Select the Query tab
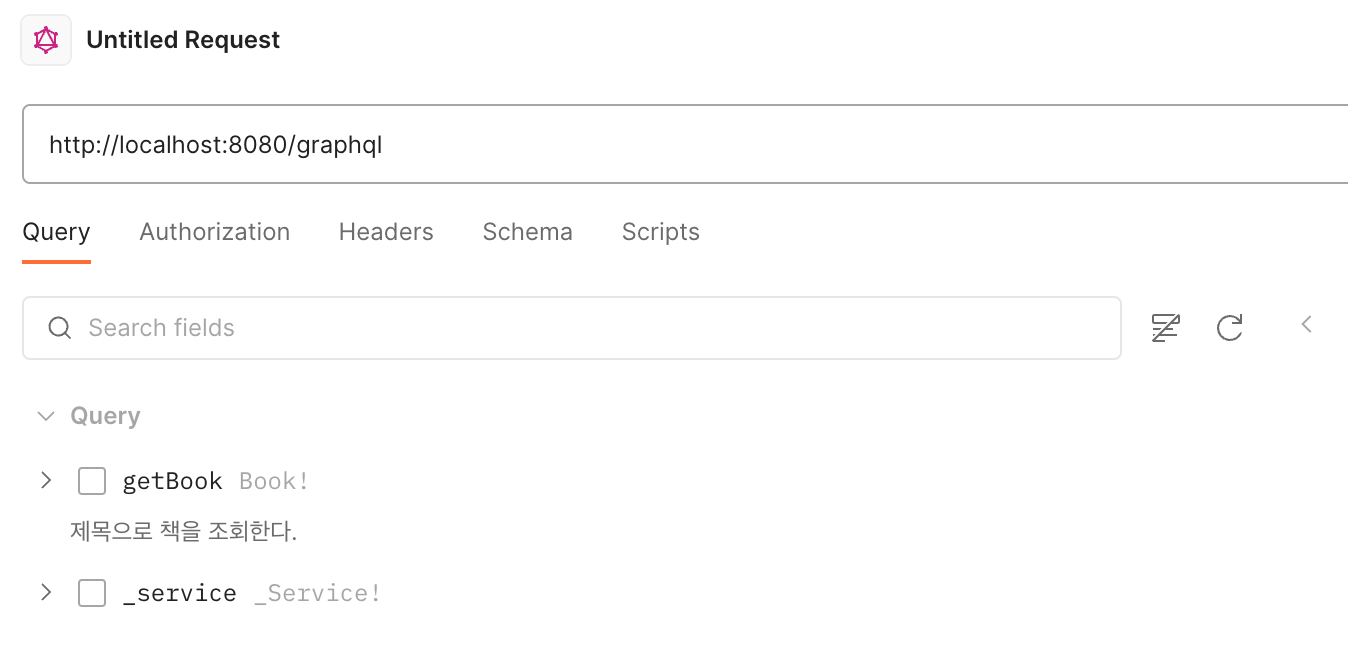1348x660 pixels. coord(56,231)
